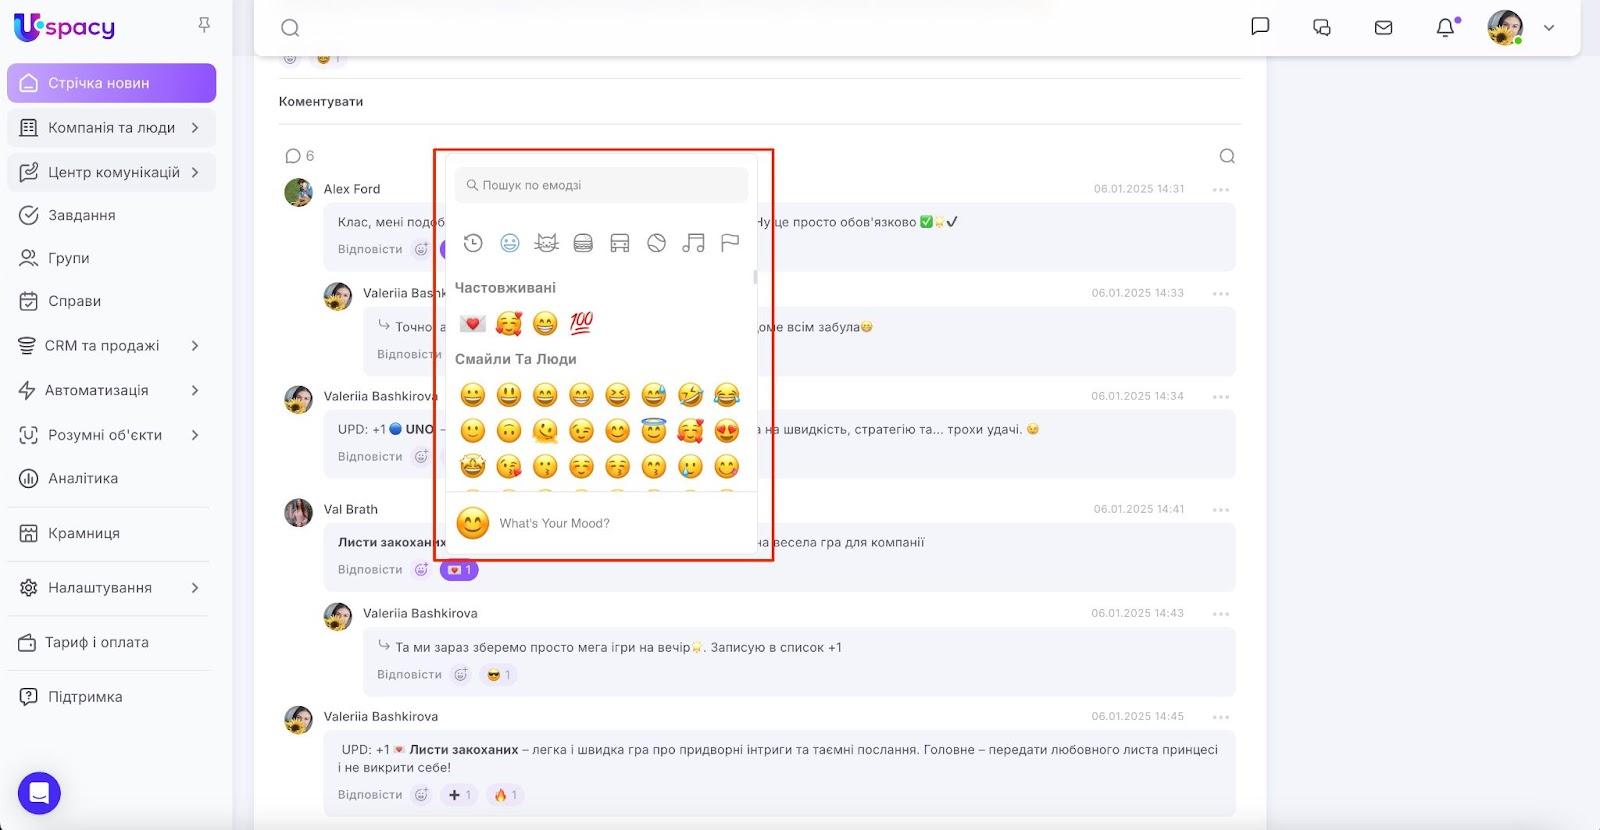Expand the Центр комунікацій chevron
The image size is (1600, 830).
[x=195, y=172]
